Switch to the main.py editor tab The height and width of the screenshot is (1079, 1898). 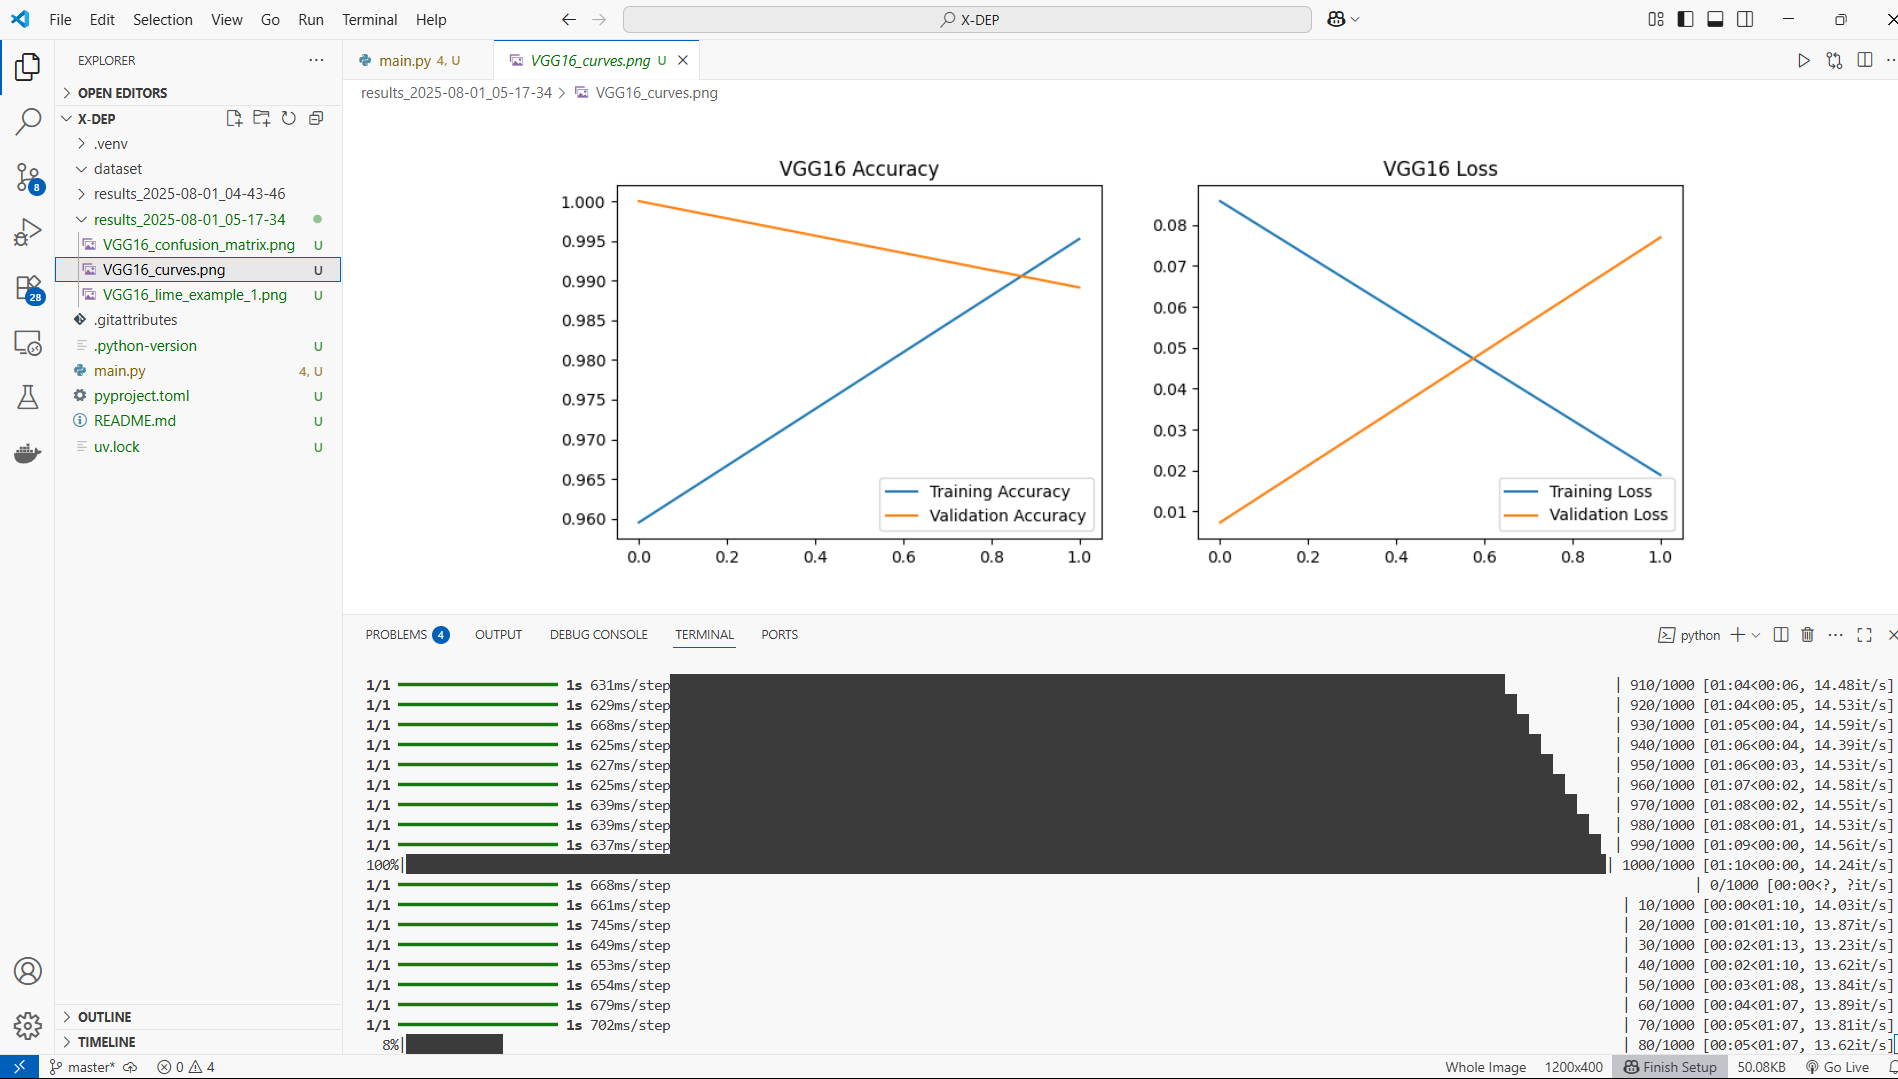pos(418,60)
